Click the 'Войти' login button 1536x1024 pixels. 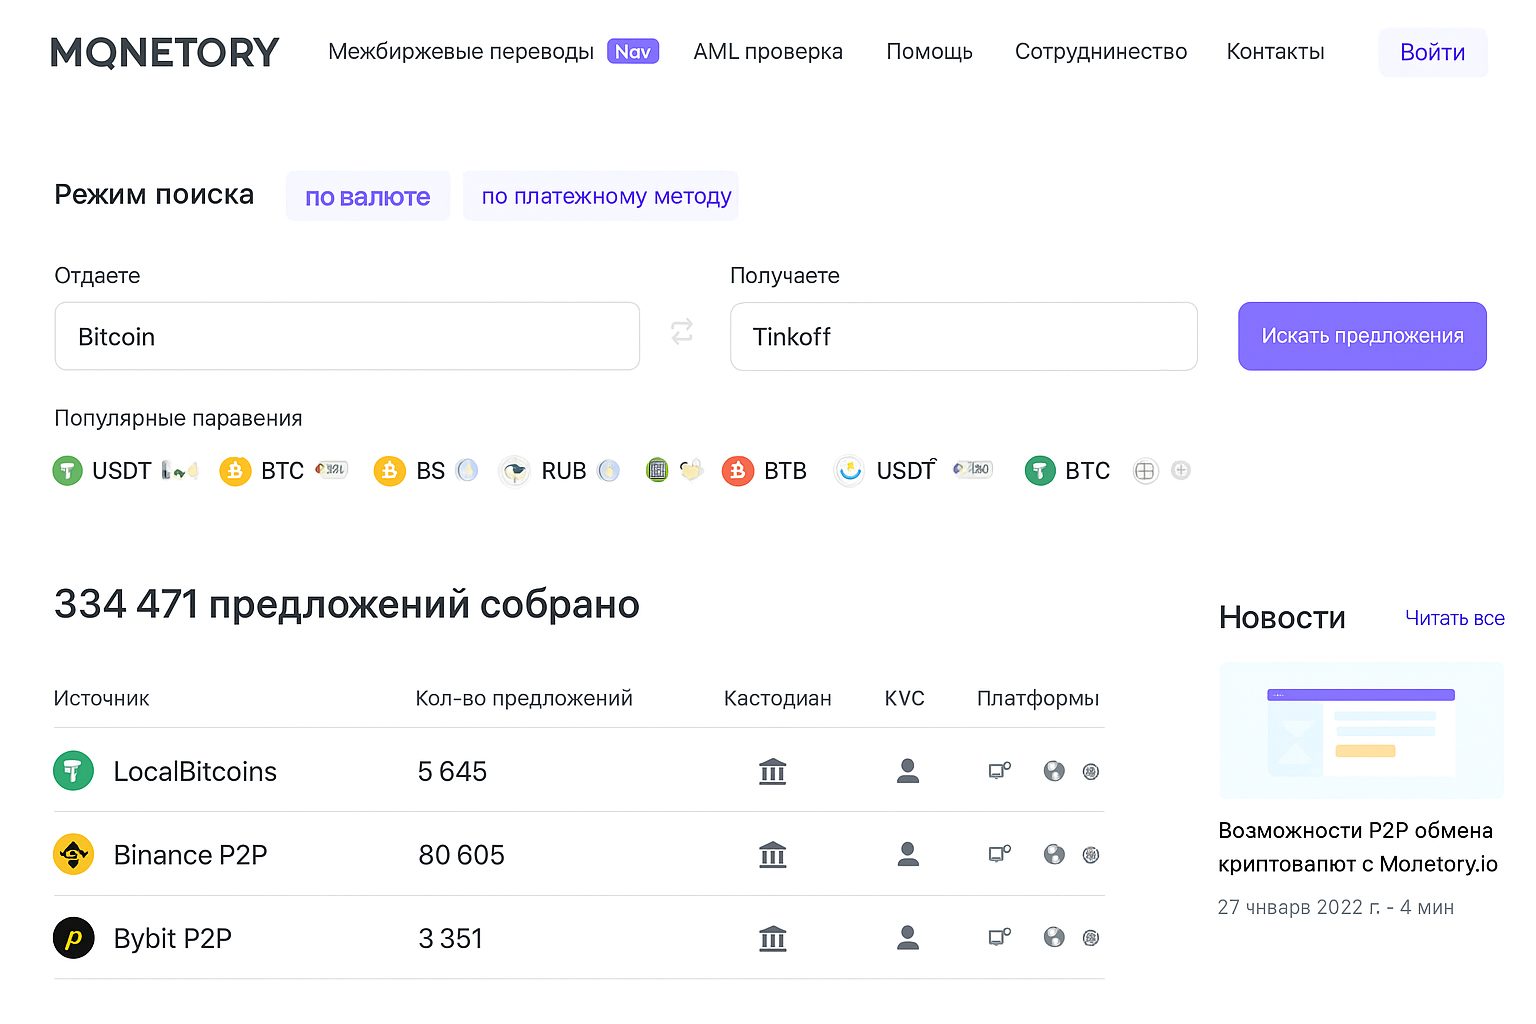[x=1431, y=52]
